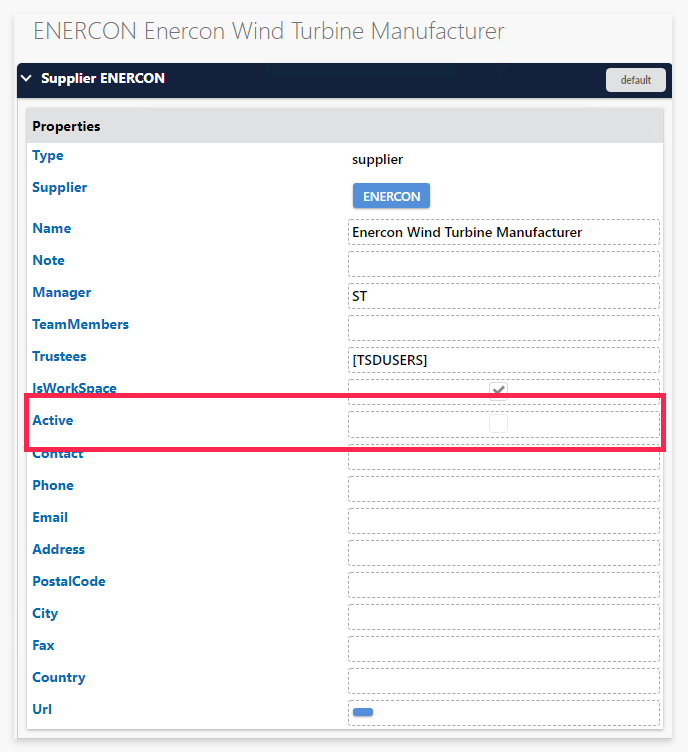Click the blue Url link pill
The image size is (688, 752).
click(x=363, y=712)
